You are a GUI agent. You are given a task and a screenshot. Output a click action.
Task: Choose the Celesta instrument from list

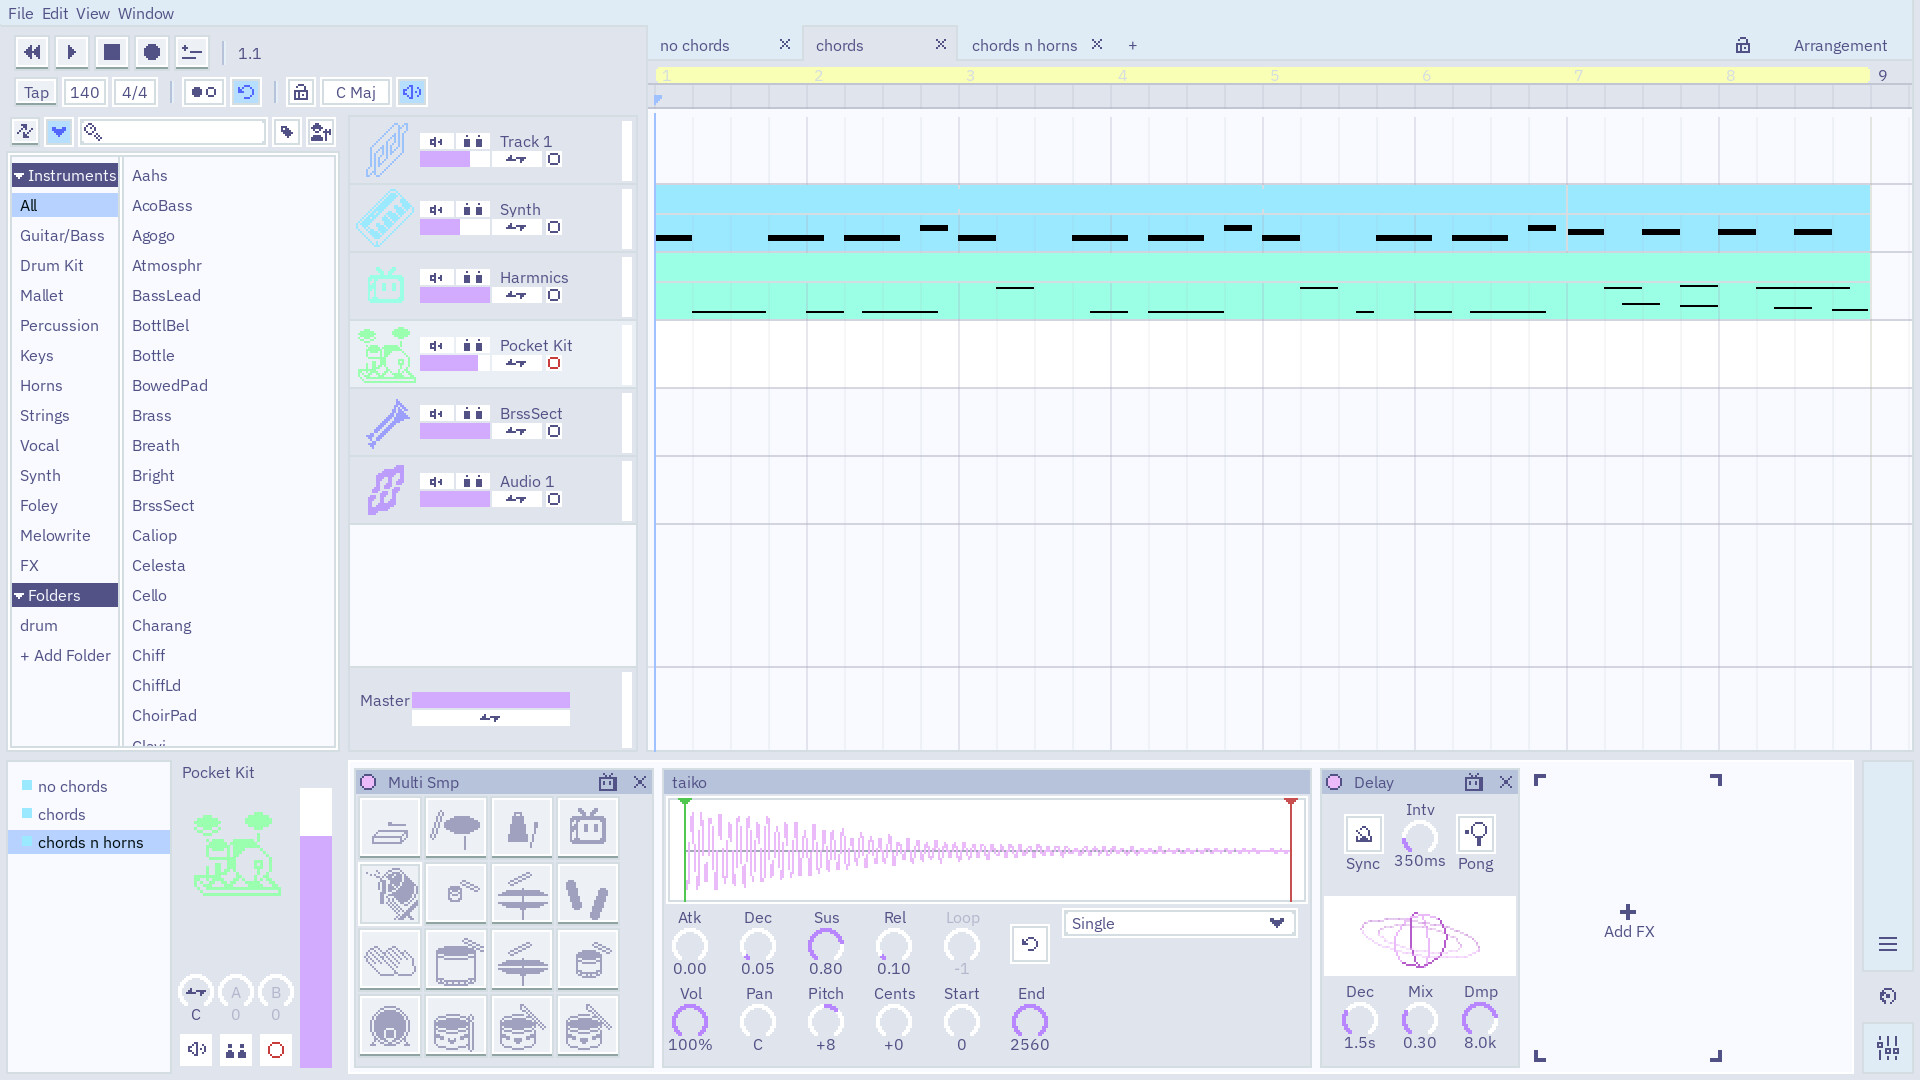click(159, 565)
